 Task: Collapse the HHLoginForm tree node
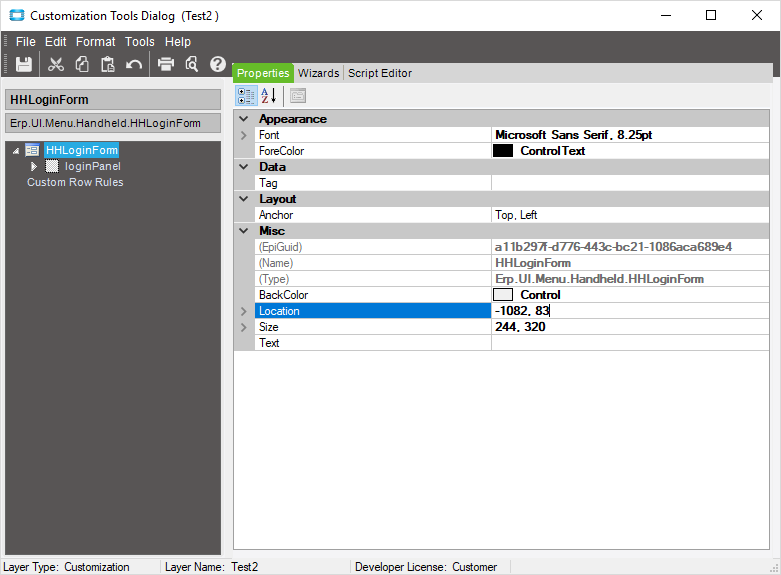point(16,151)
